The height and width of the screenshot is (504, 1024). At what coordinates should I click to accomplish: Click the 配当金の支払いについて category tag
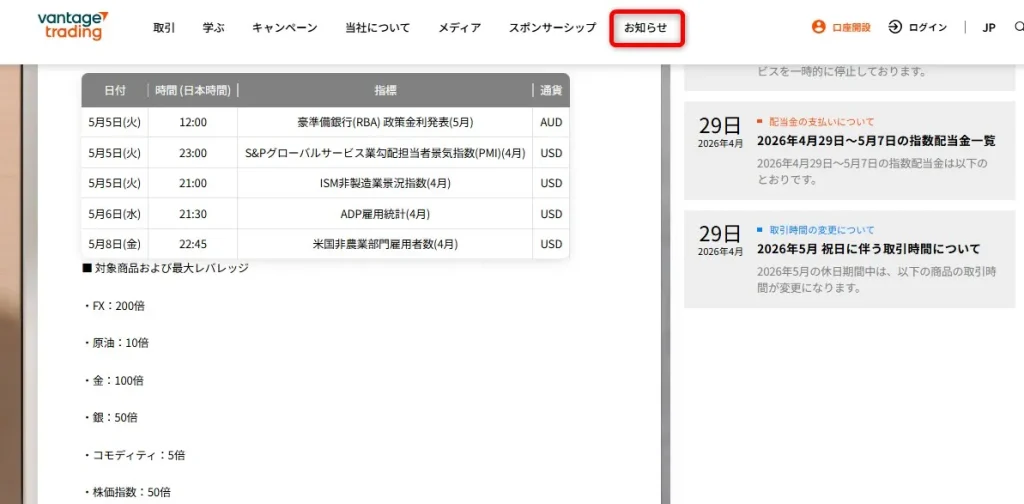822,121
